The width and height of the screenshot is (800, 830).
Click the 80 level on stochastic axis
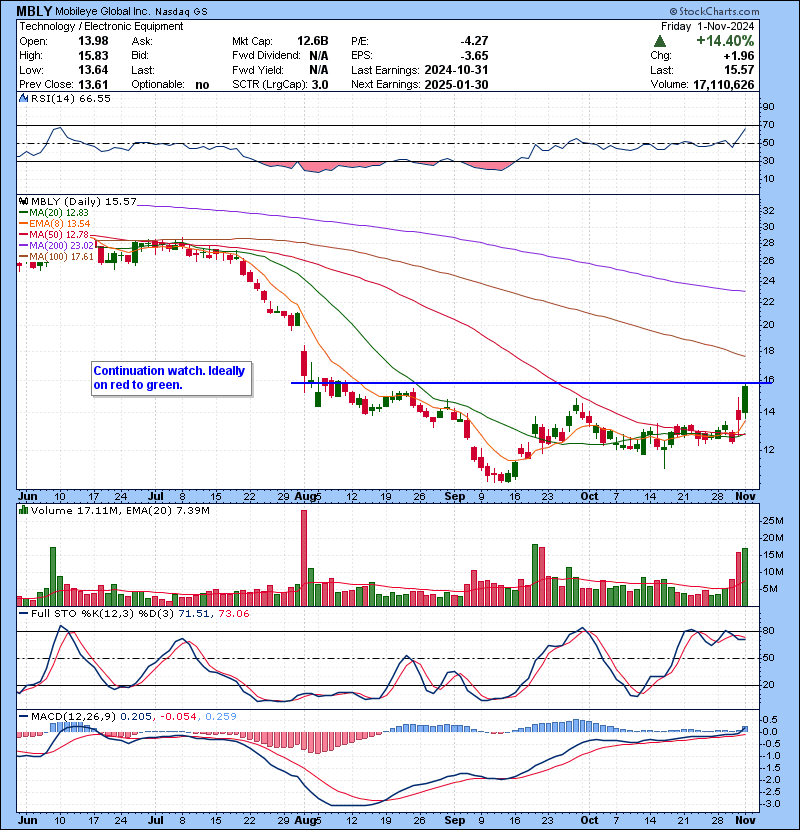click(768, 631)
